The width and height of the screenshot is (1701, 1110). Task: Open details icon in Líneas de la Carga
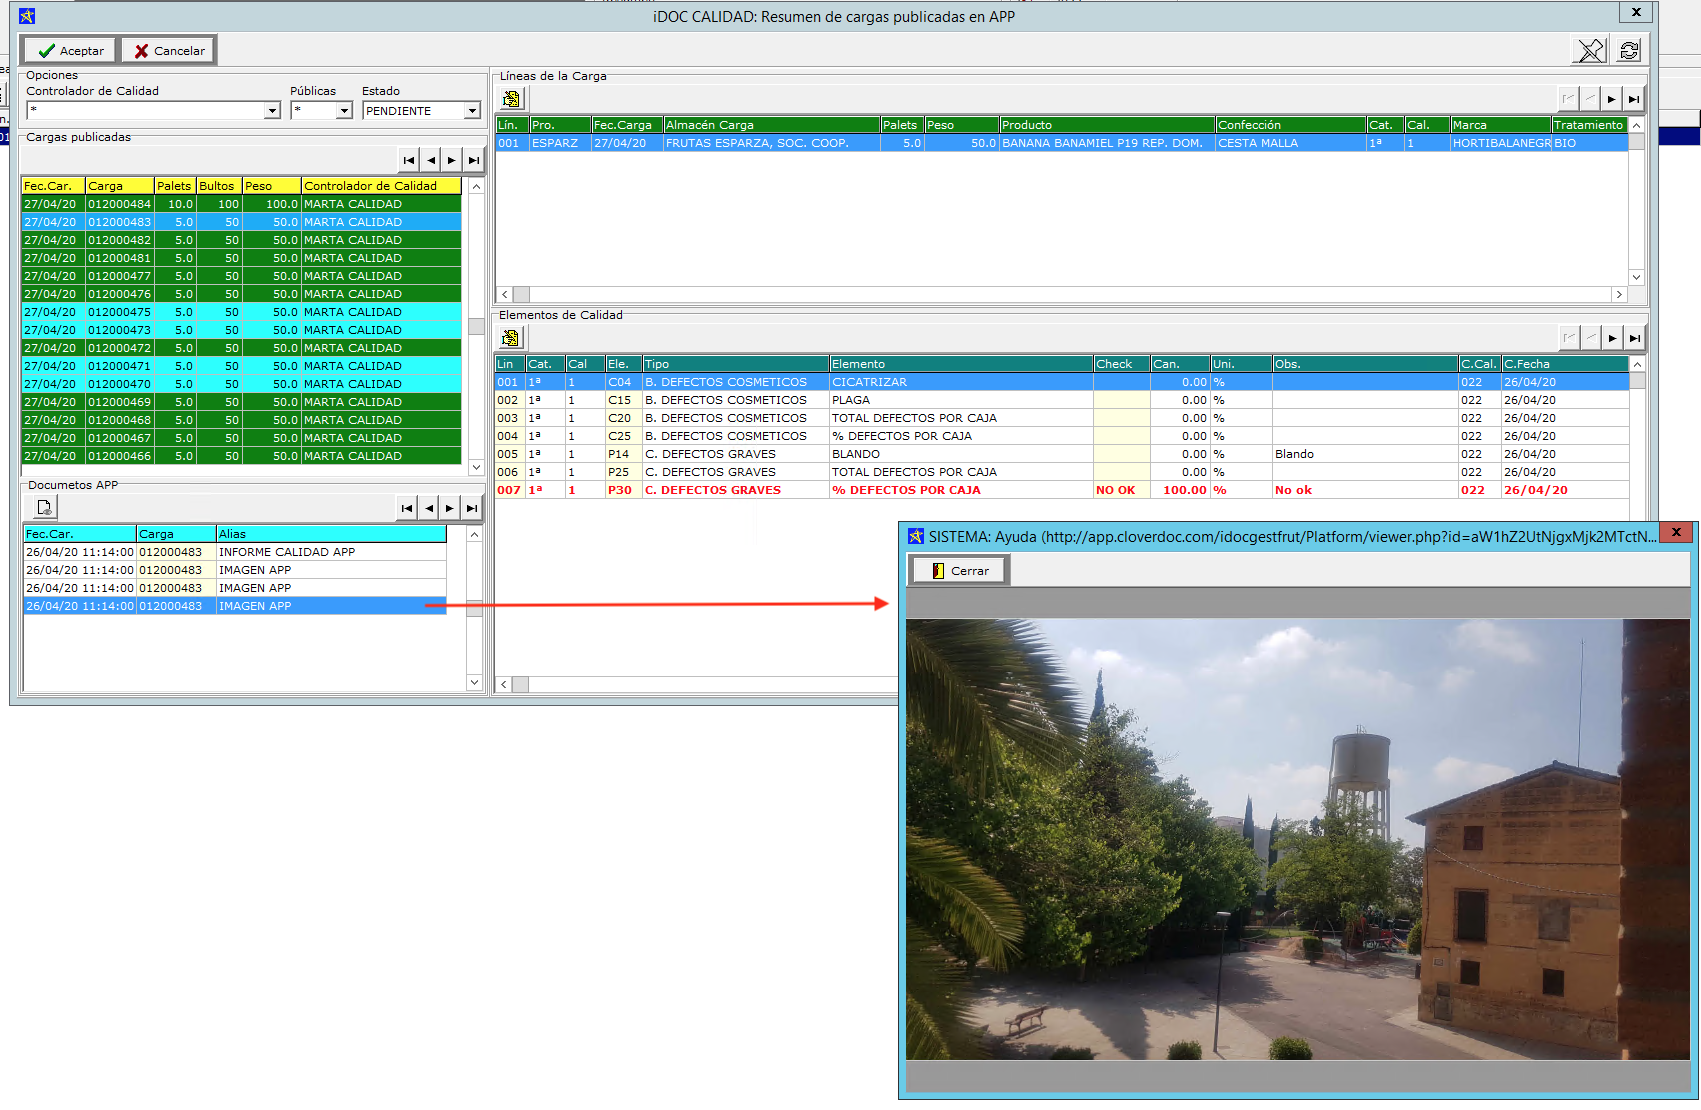(512, 99)
